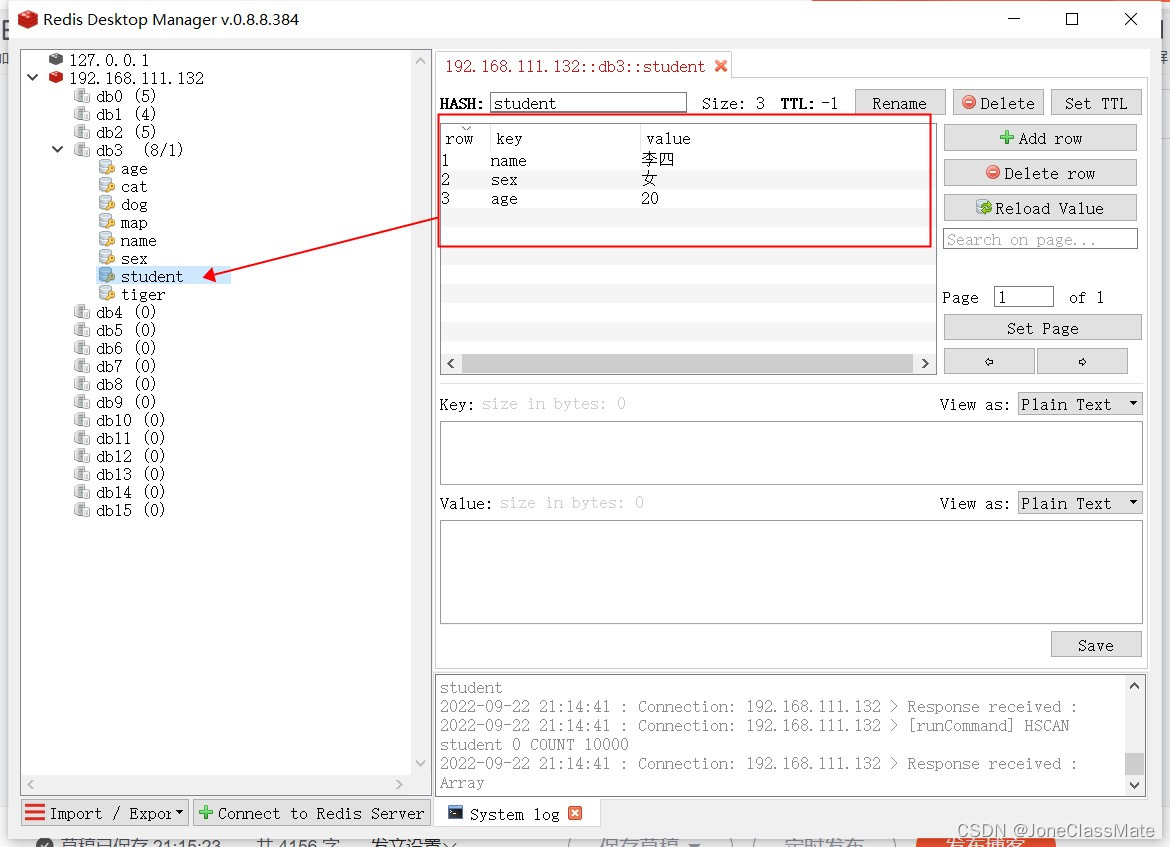Click the db10 database icon
Viewport: 1170px width, 847px height.
pos(82,420)
